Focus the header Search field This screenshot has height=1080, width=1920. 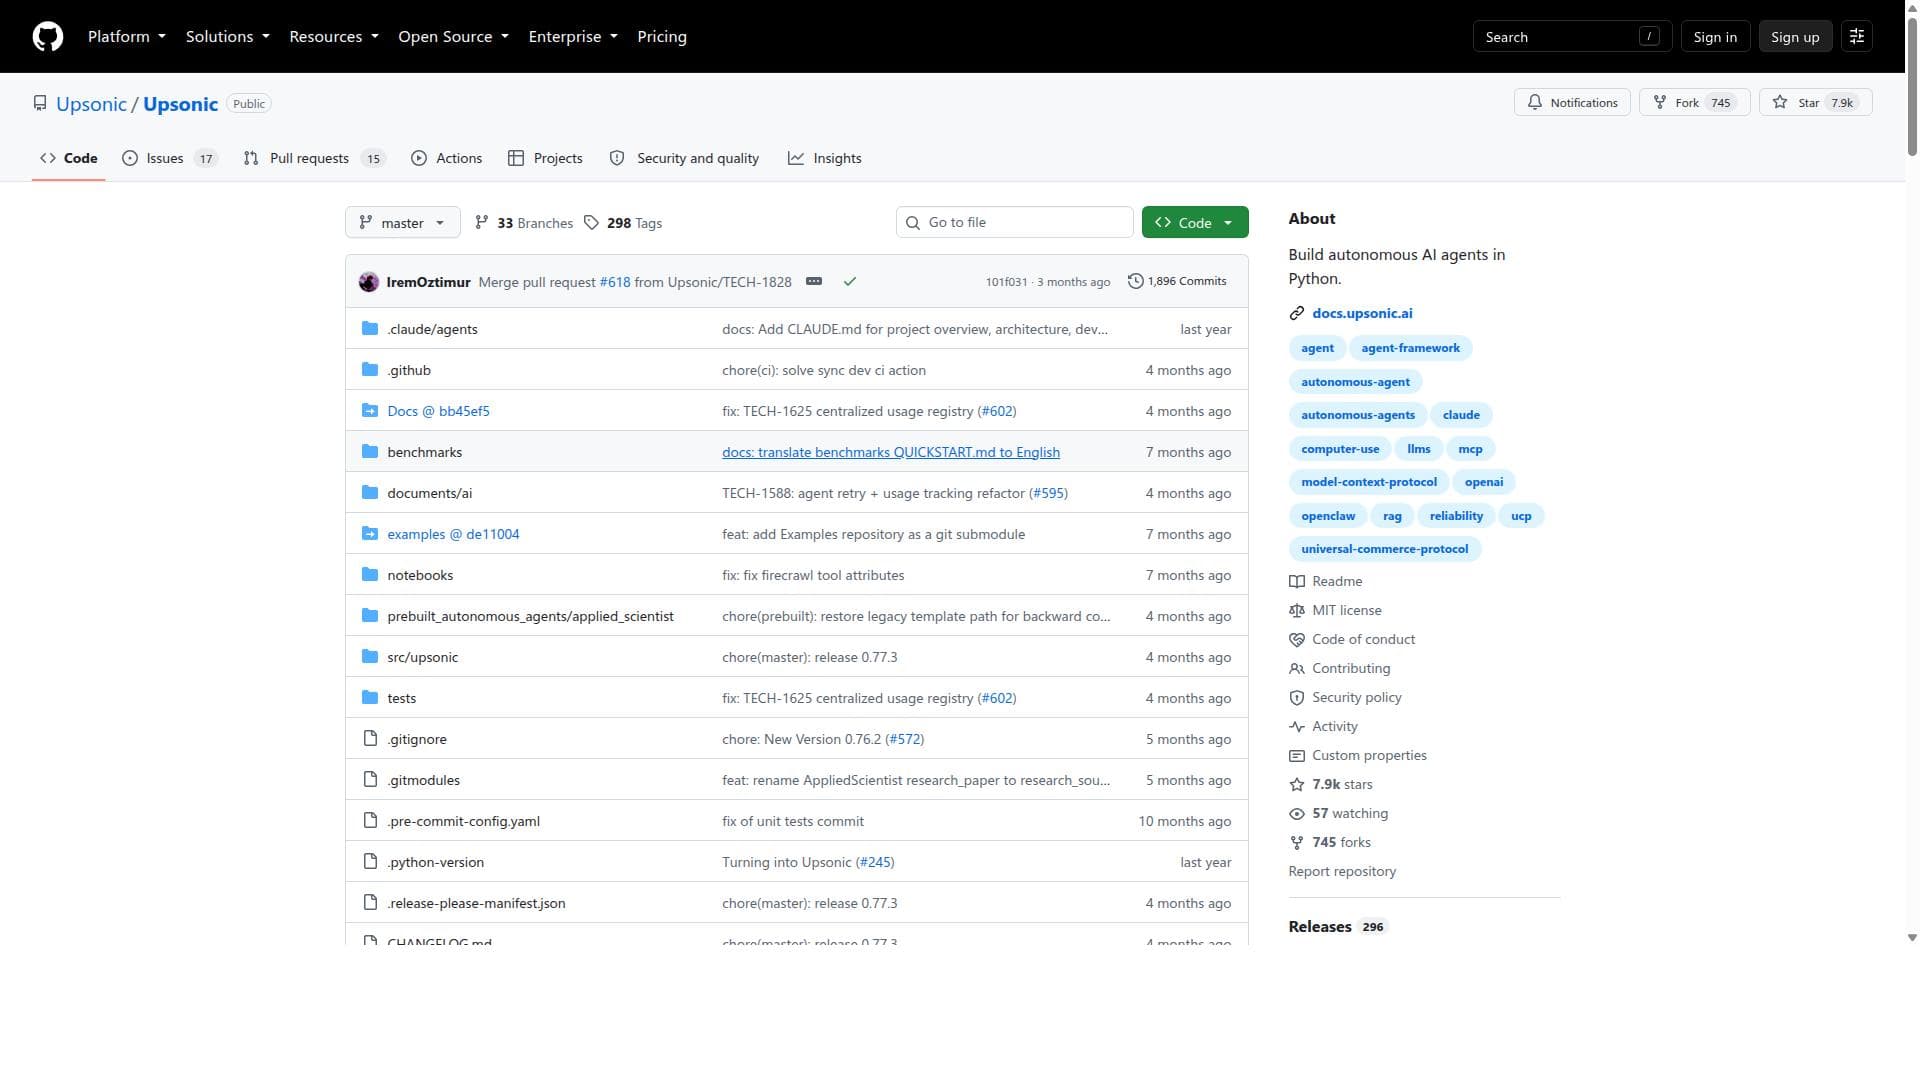pos(1572,37)
